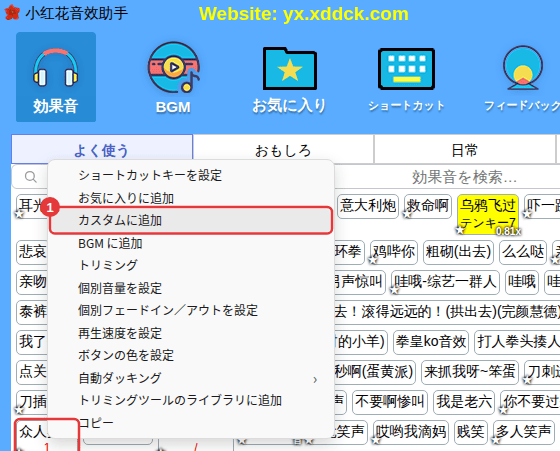Play the 么么哒 sound button
Viewport: 560px width, 451px height.
click(x=523, y=252)
